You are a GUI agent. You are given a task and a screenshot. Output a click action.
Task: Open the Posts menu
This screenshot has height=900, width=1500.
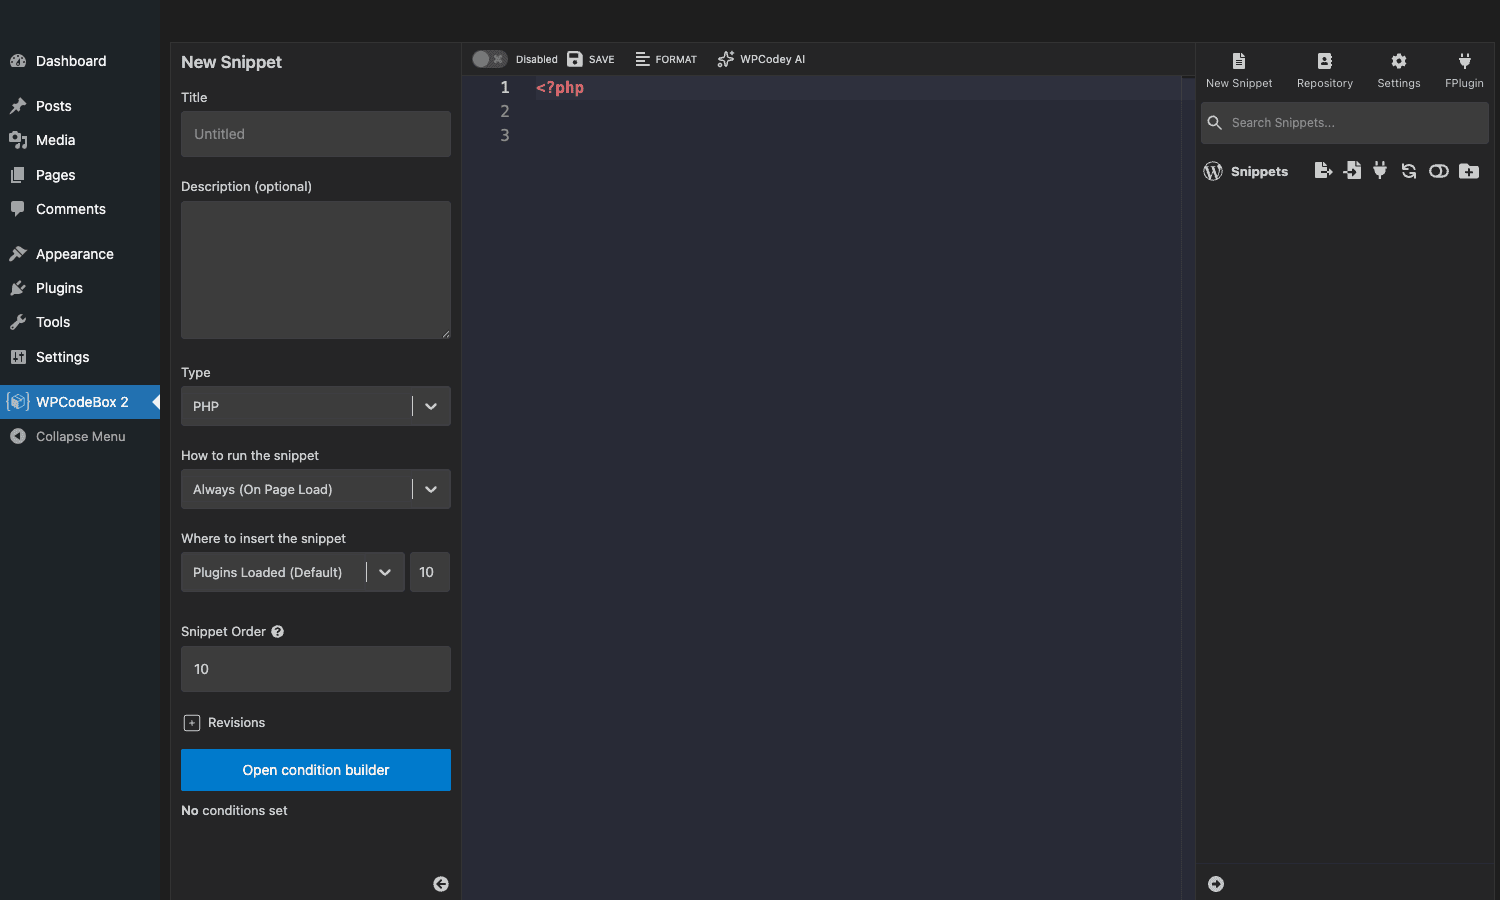tap(80, 106)
